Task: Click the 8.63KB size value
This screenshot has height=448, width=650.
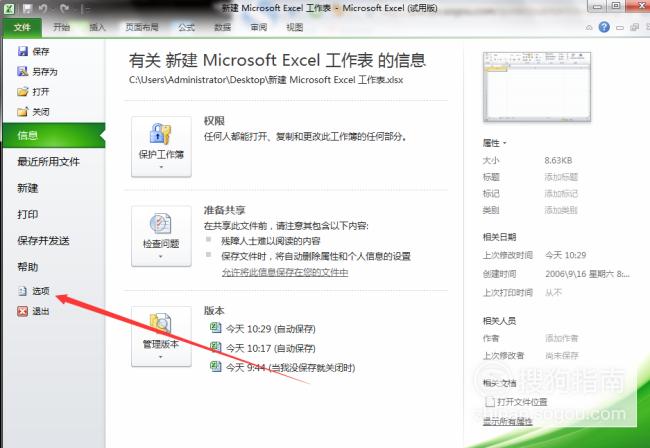Action: [x=558, y=160]
